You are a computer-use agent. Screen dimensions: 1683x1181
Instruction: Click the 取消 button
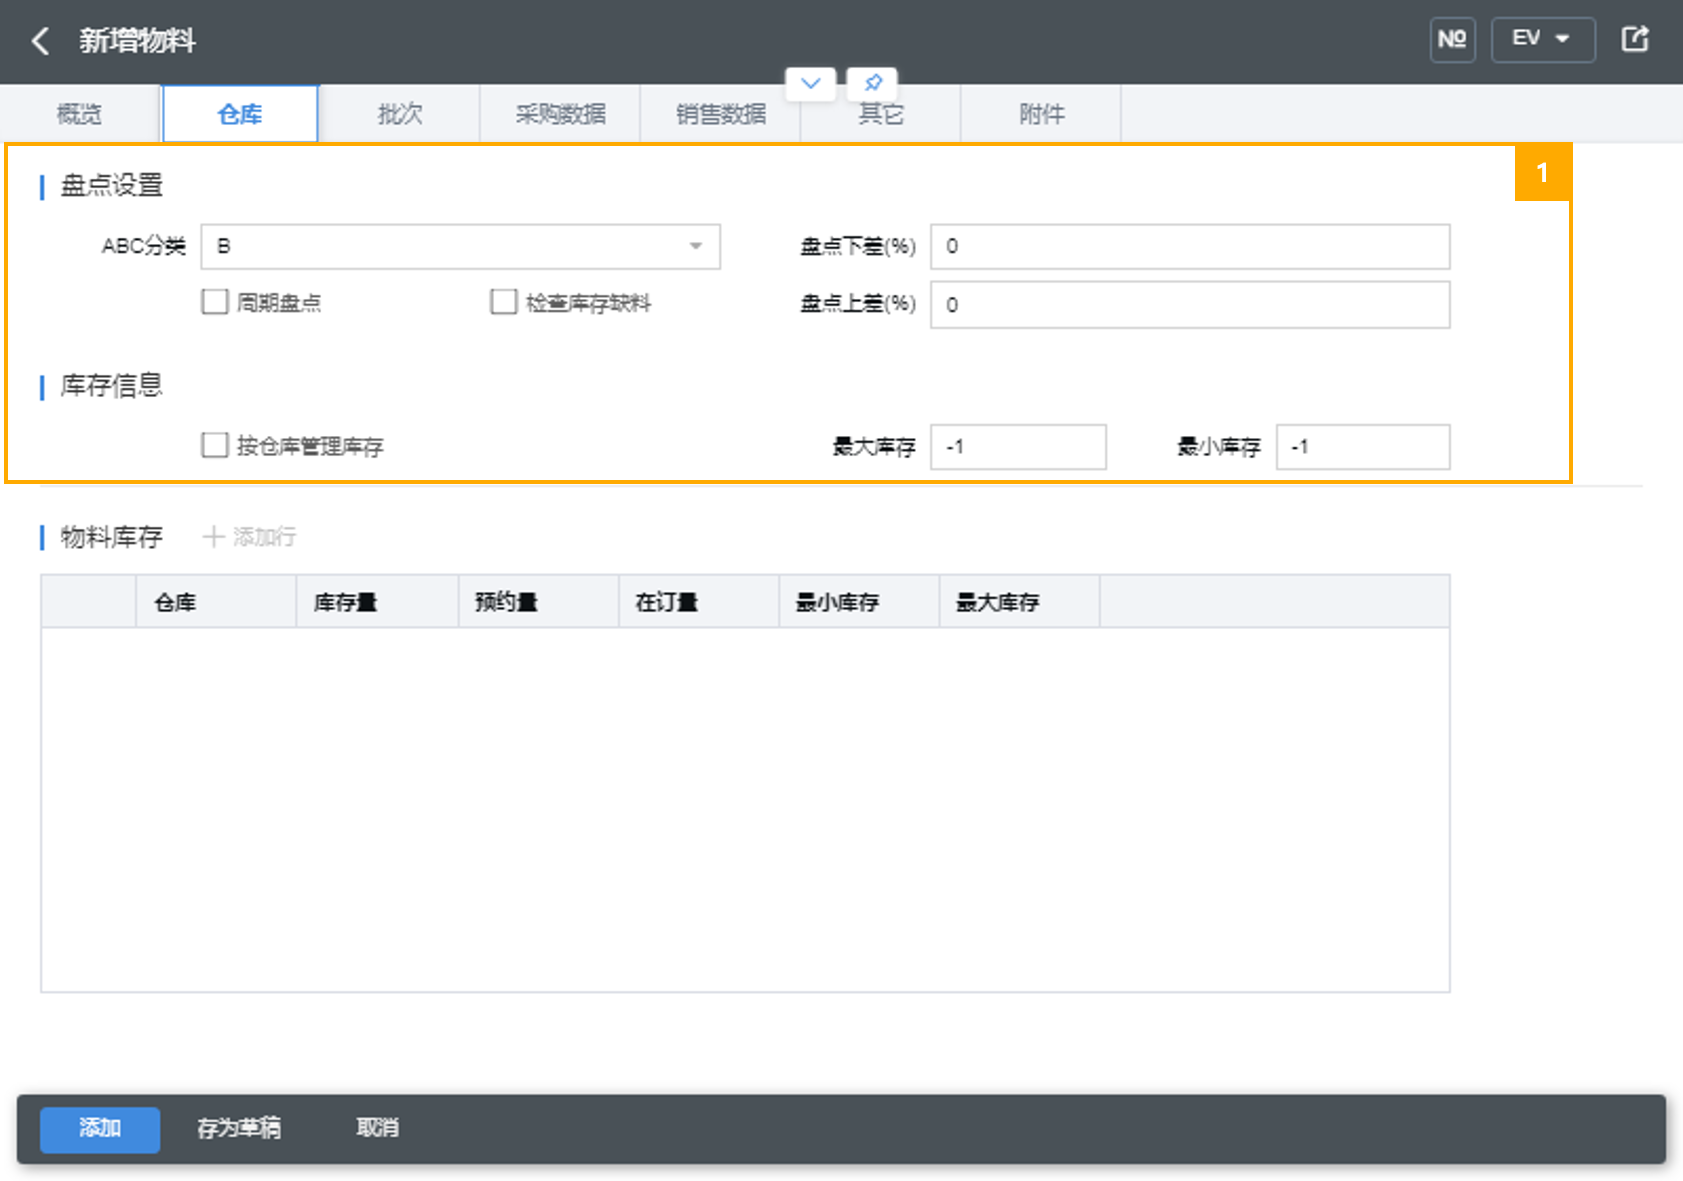[377, 1128]
